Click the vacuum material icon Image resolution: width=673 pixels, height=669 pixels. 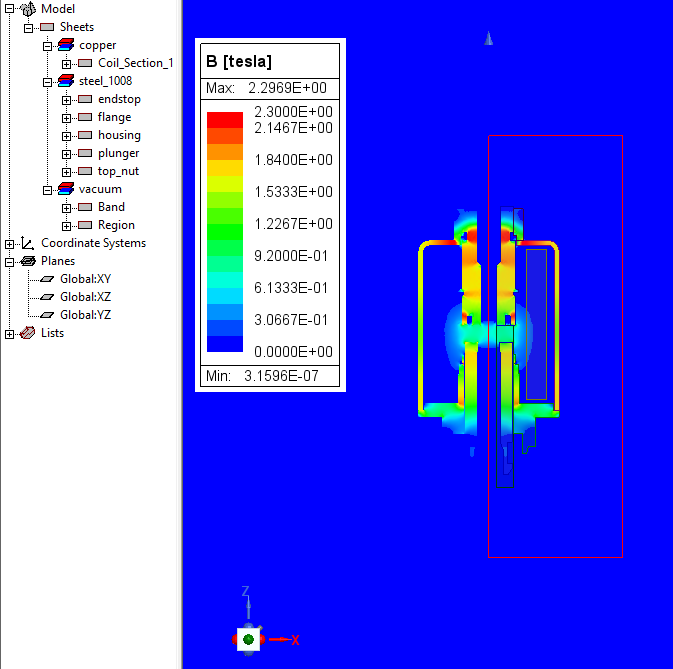66,189
